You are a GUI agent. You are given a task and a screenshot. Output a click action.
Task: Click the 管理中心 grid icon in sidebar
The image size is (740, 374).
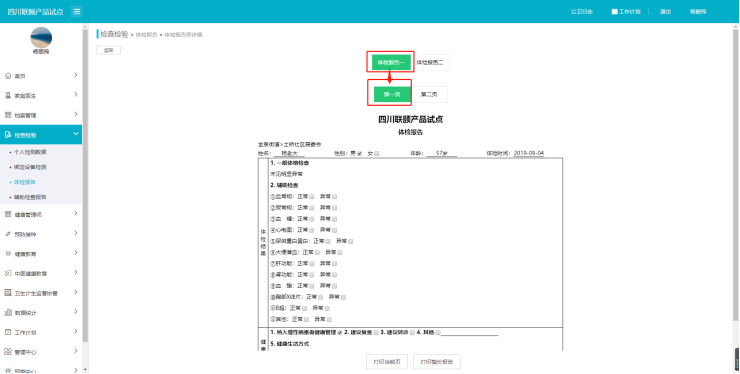click(8, 352)
